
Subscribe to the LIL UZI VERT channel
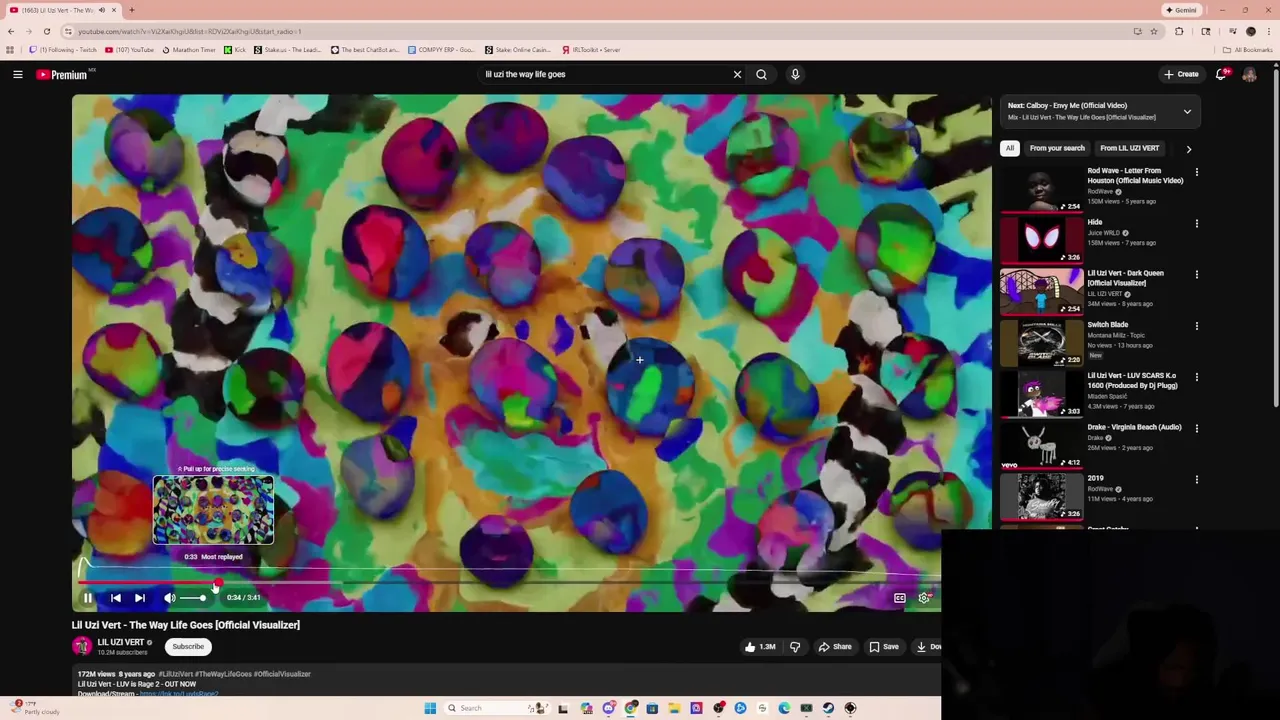pyautogui.click(x=188, y=646)
